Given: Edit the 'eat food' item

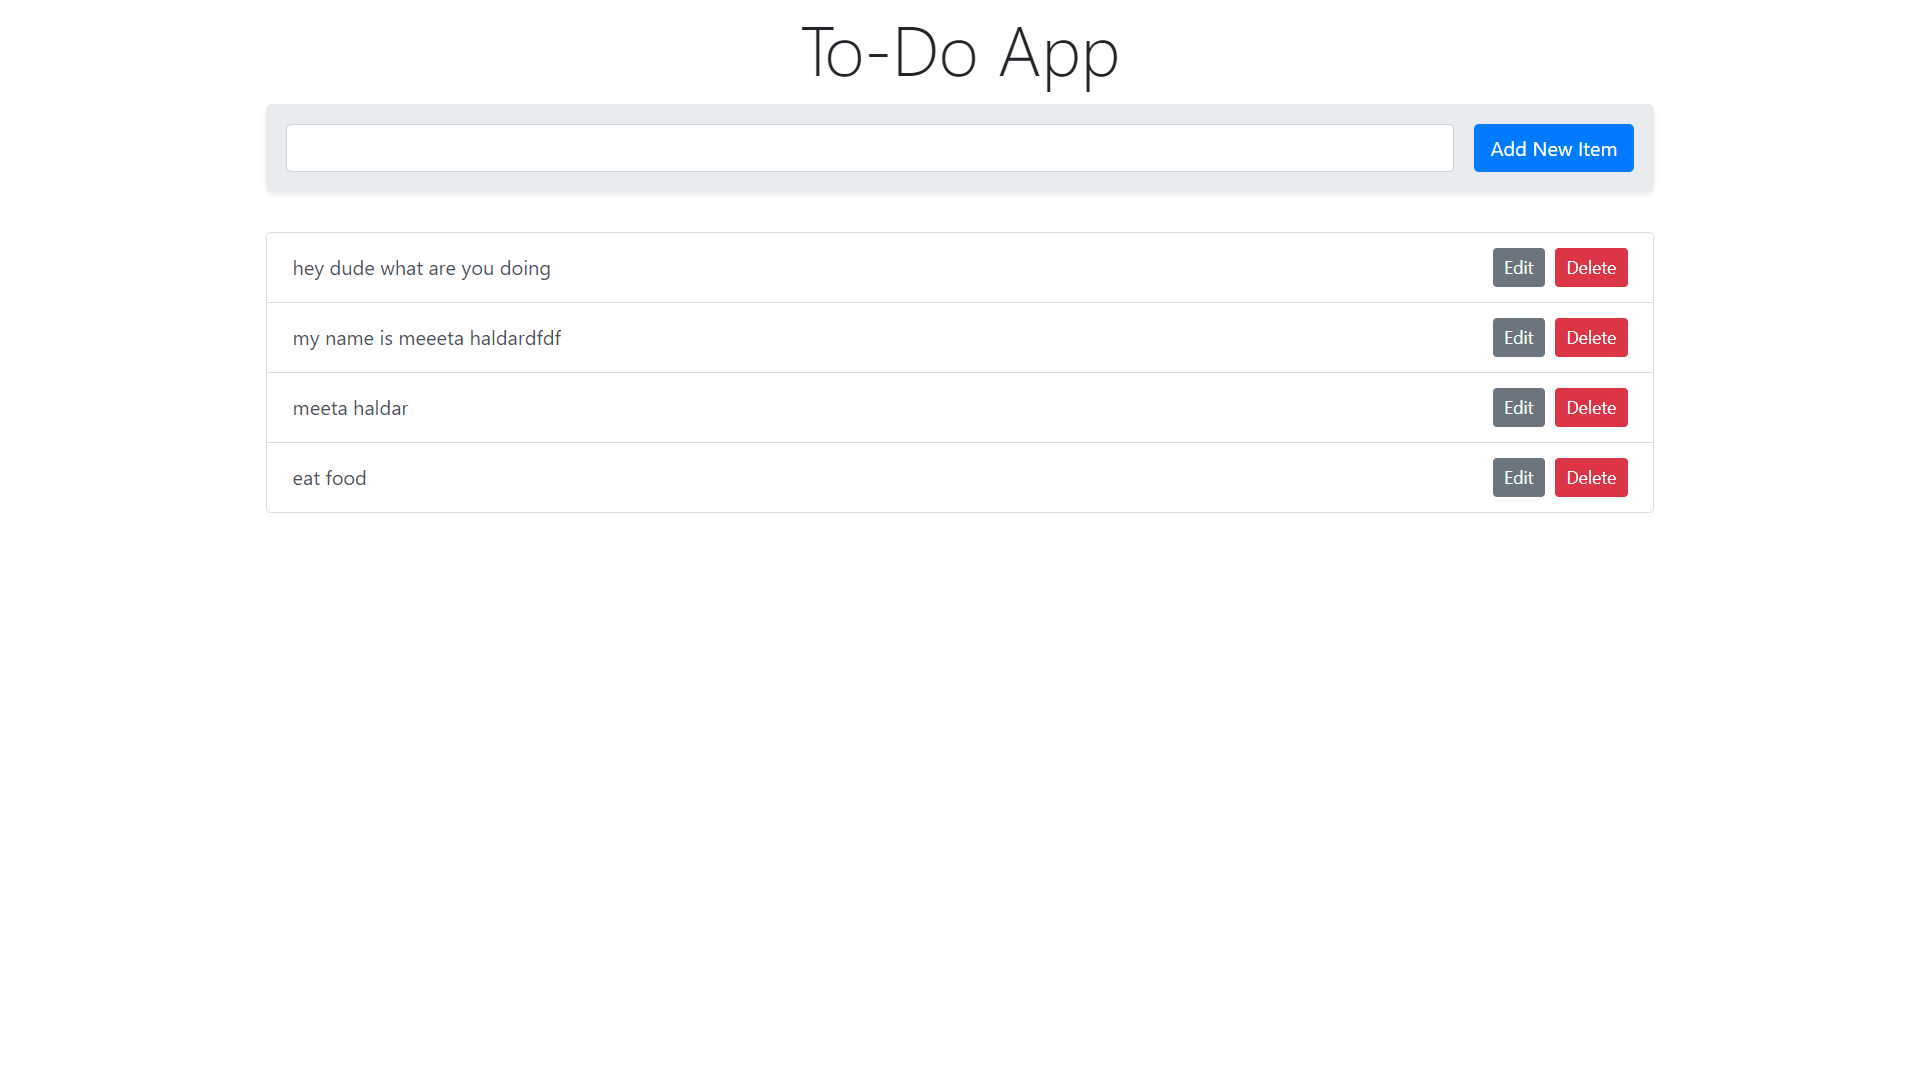Looking at the screenshot, I should [1518, 478].
